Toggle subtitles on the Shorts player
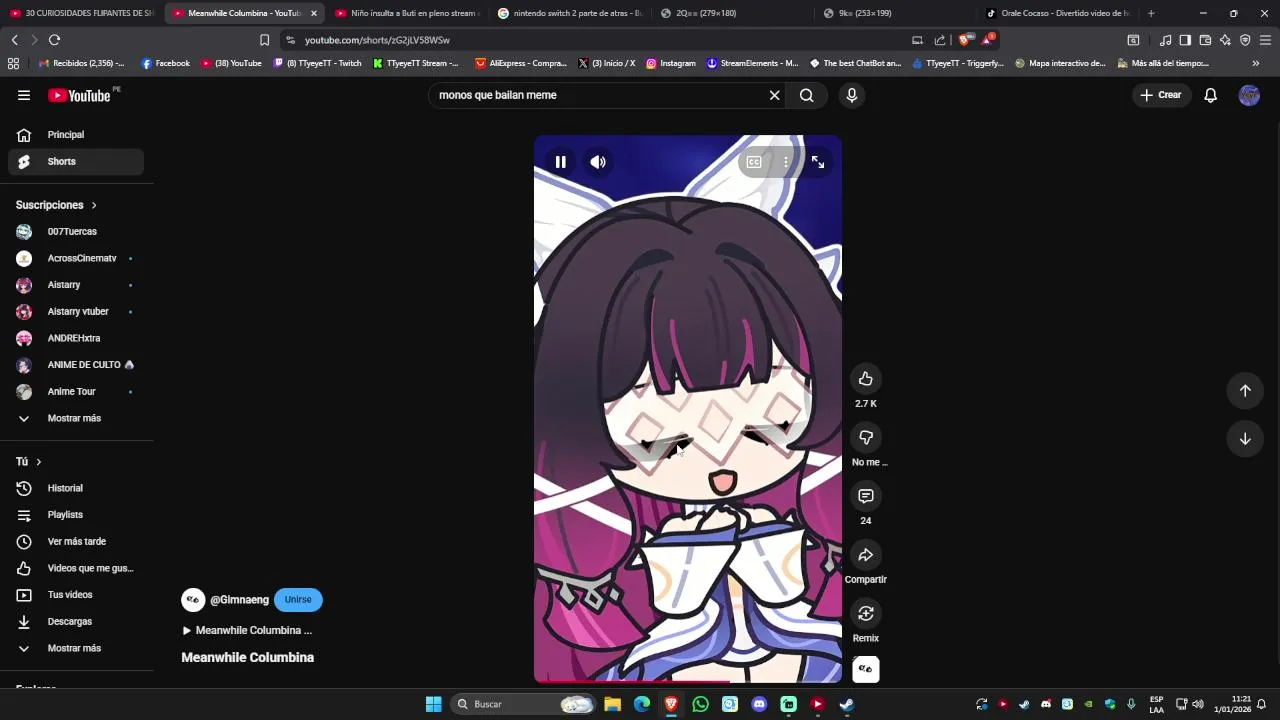The width and height of the screenshot is (1280, 720). pyautogui.click(x=754, y=162)
